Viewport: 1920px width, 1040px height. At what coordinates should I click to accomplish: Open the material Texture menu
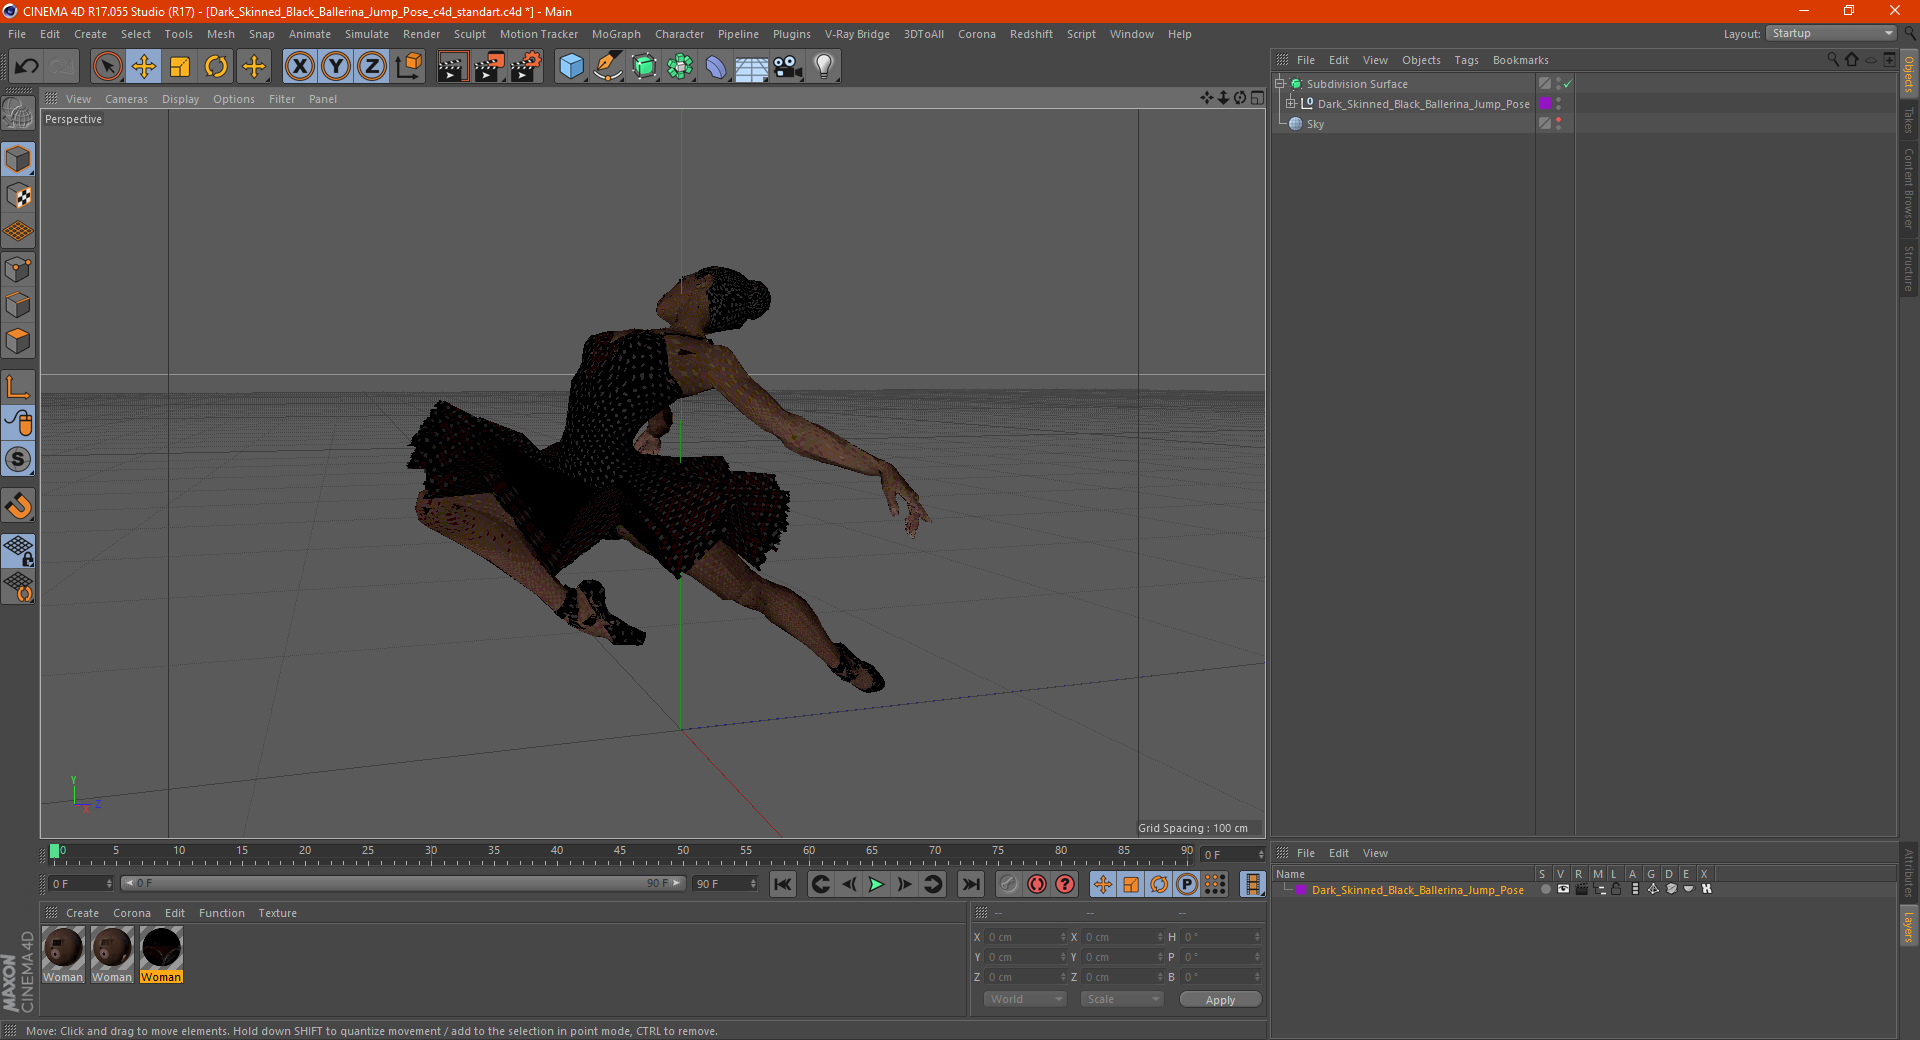coord(277,913)
